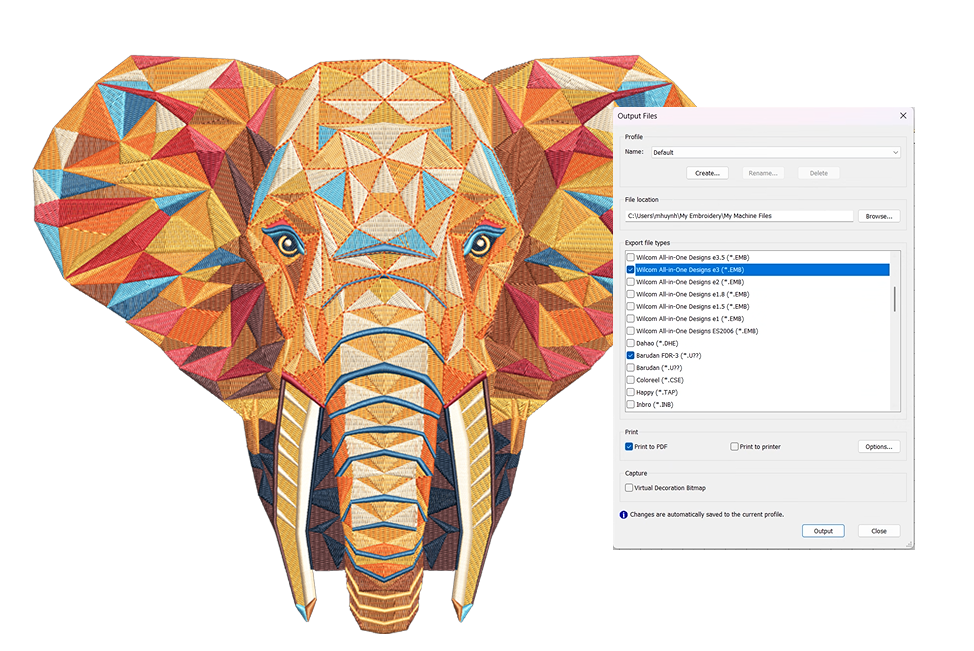Screen dimensions: 974x651
Task: Click the Create... profile button
Action: click(x=707, y=173)
